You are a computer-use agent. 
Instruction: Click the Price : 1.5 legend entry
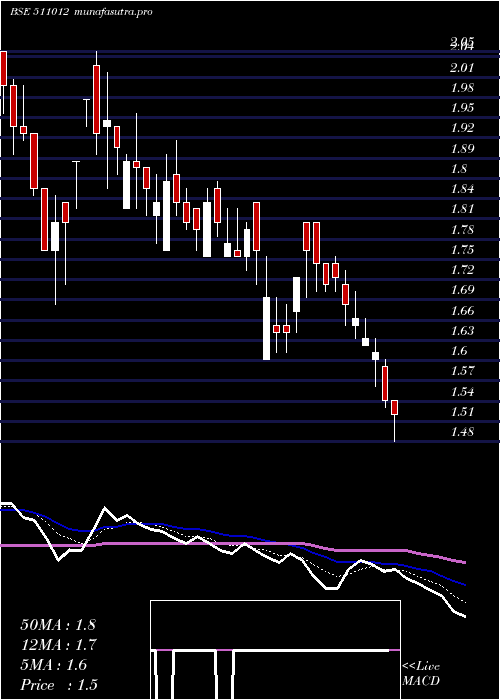coord(59,685)
